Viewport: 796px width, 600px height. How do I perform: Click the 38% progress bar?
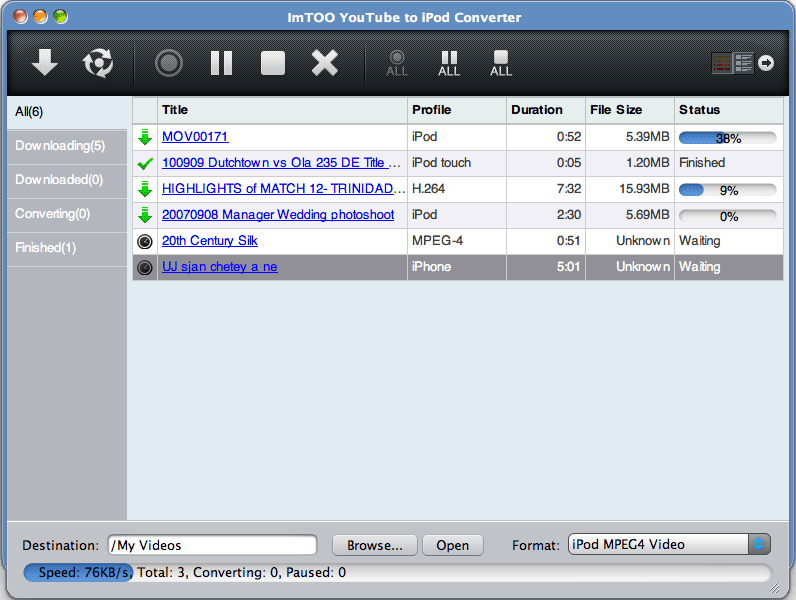(727, 138)
